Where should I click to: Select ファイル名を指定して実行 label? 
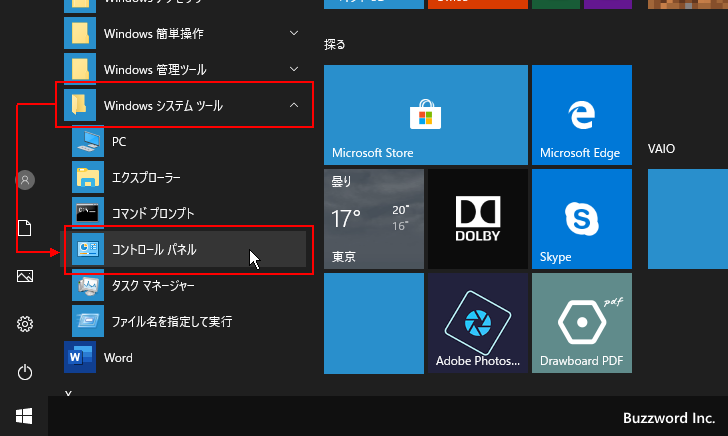172,321
